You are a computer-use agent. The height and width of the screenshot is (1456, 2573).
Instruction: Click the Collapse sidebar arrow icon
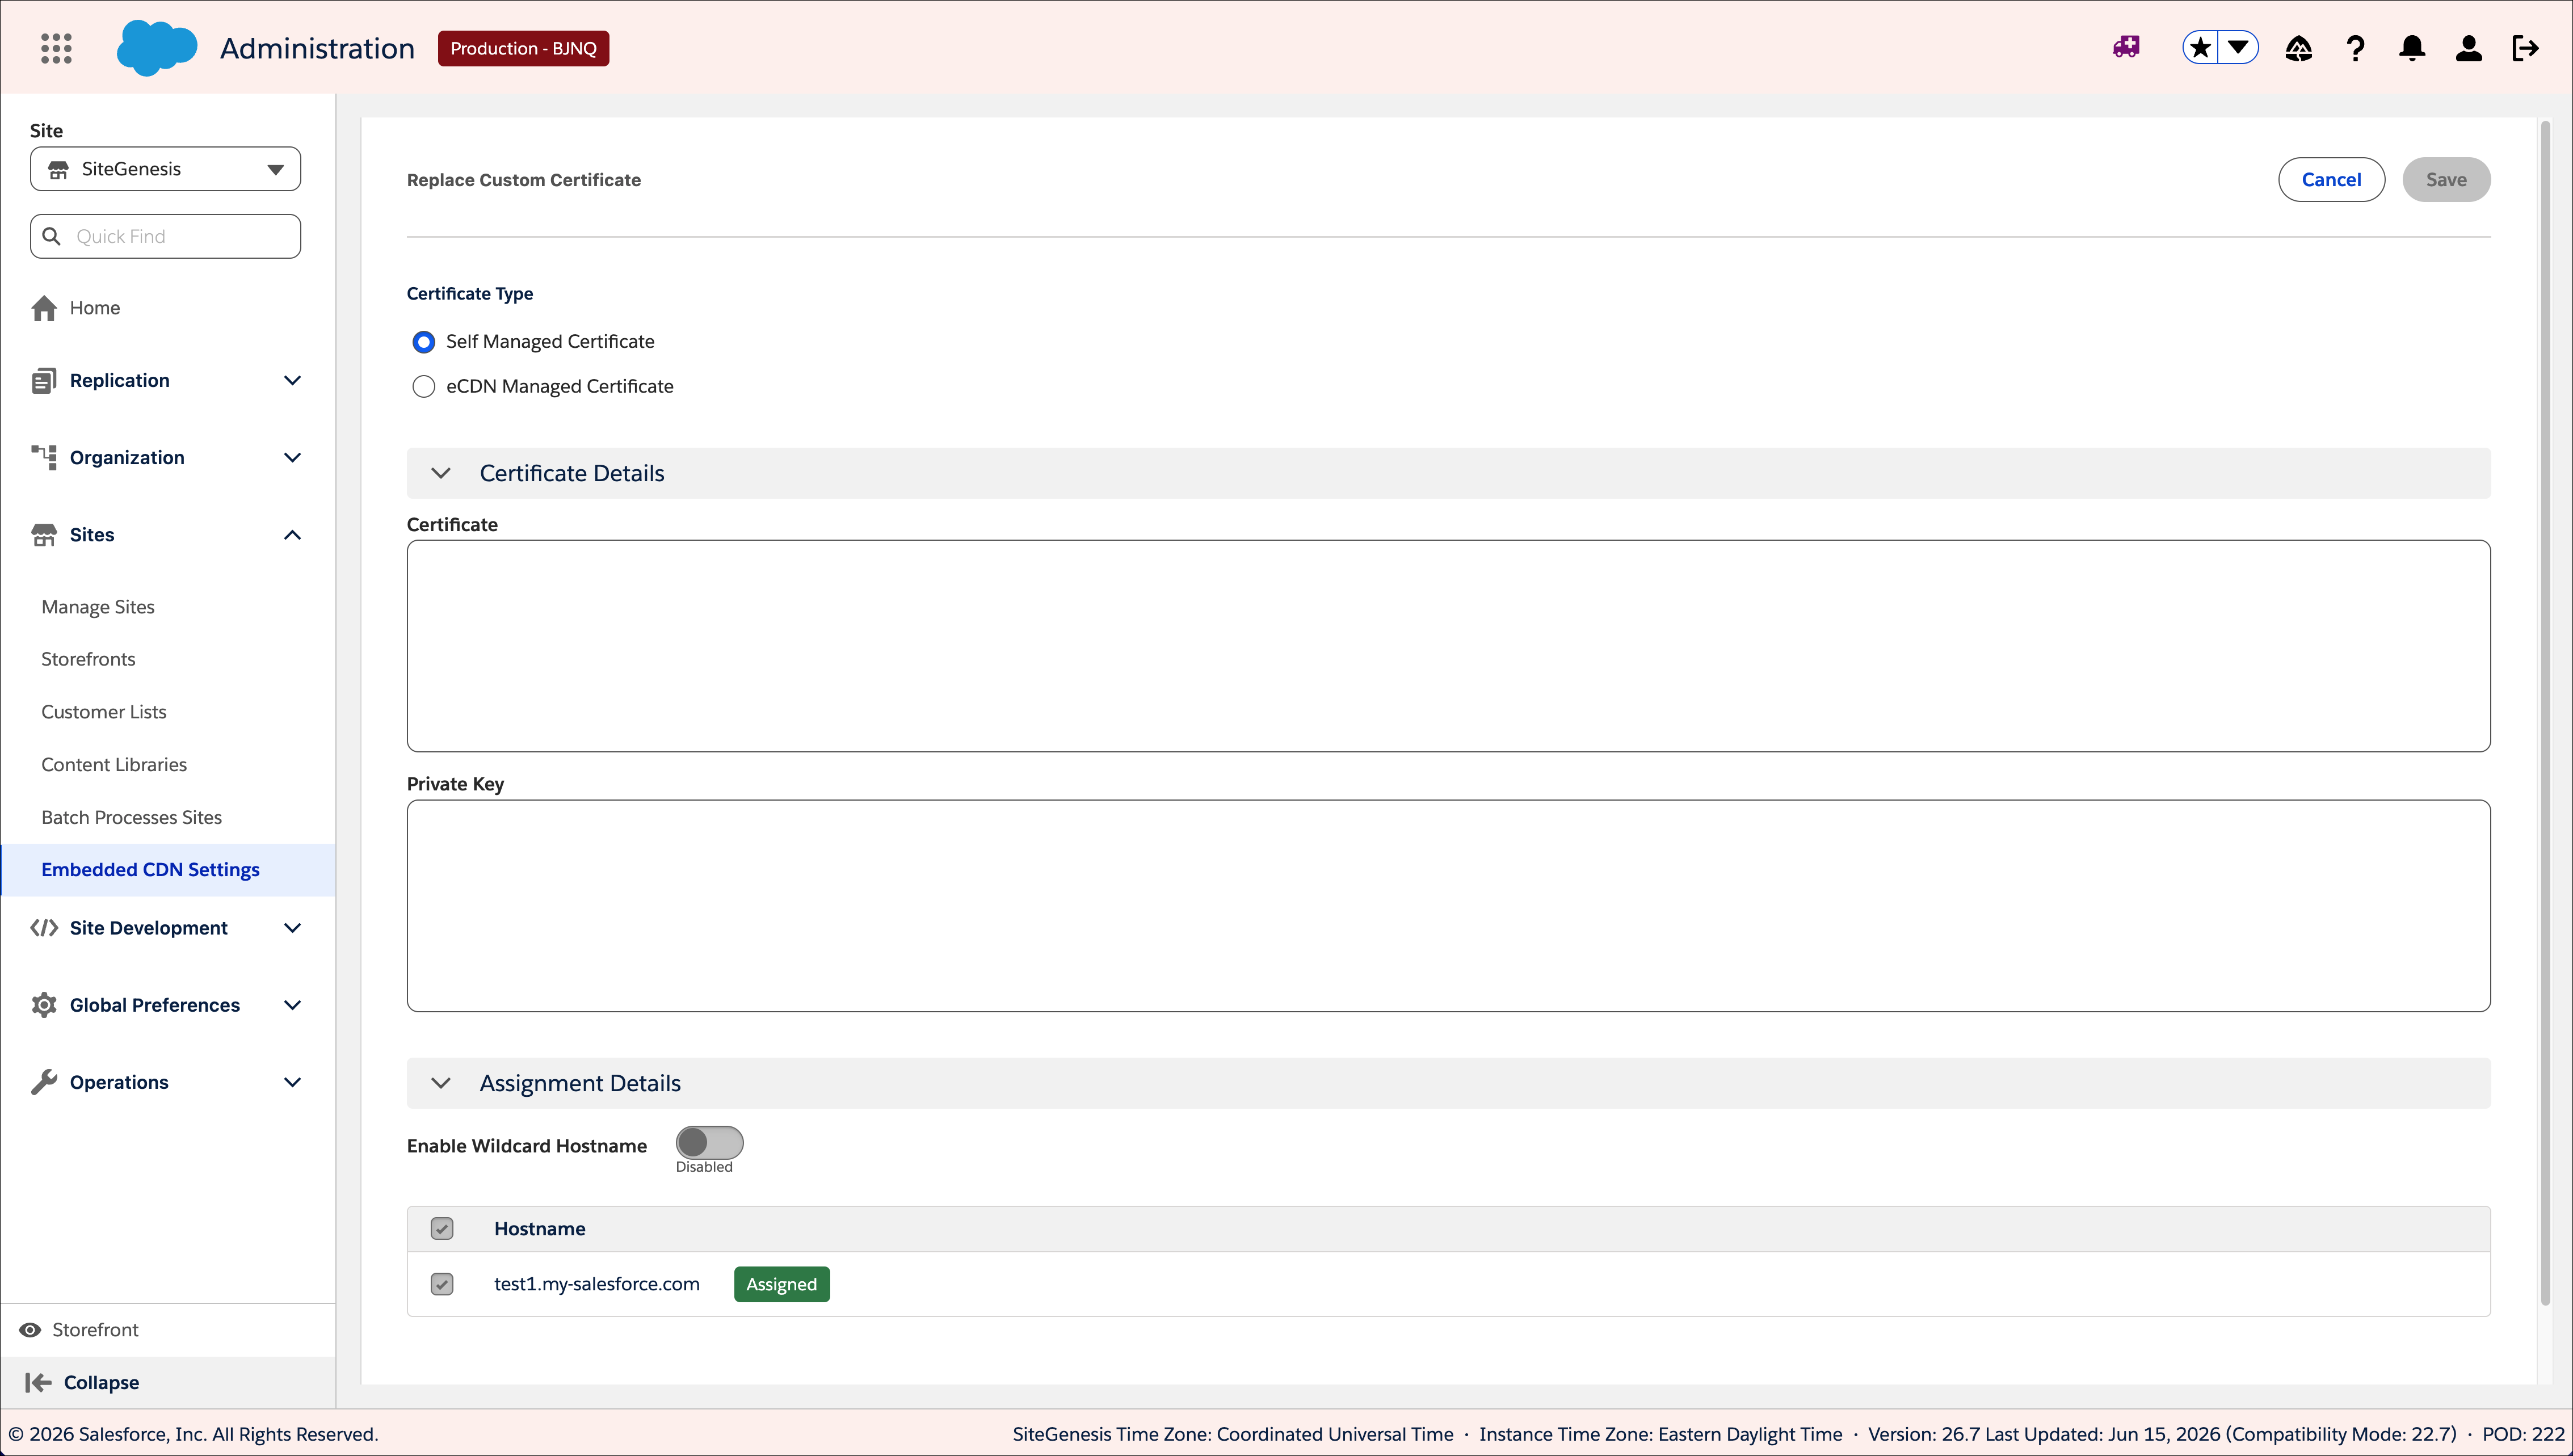[38, 1383]
